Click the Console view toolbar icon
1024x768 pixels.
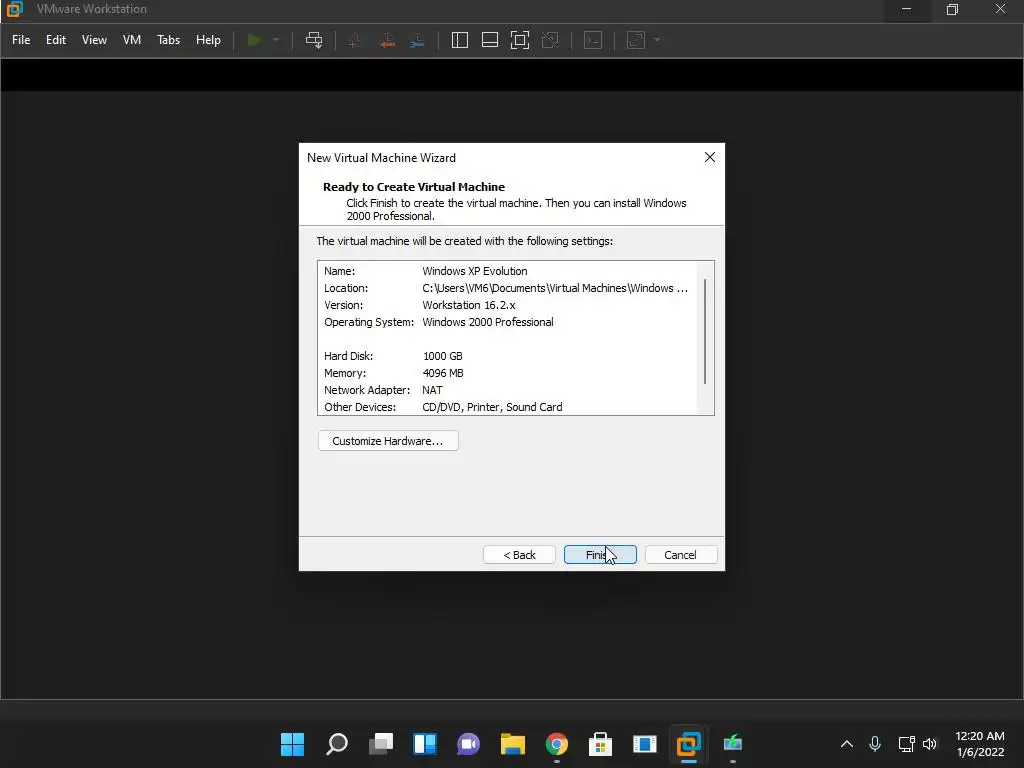pyautogui.click(x=593, y=40)
